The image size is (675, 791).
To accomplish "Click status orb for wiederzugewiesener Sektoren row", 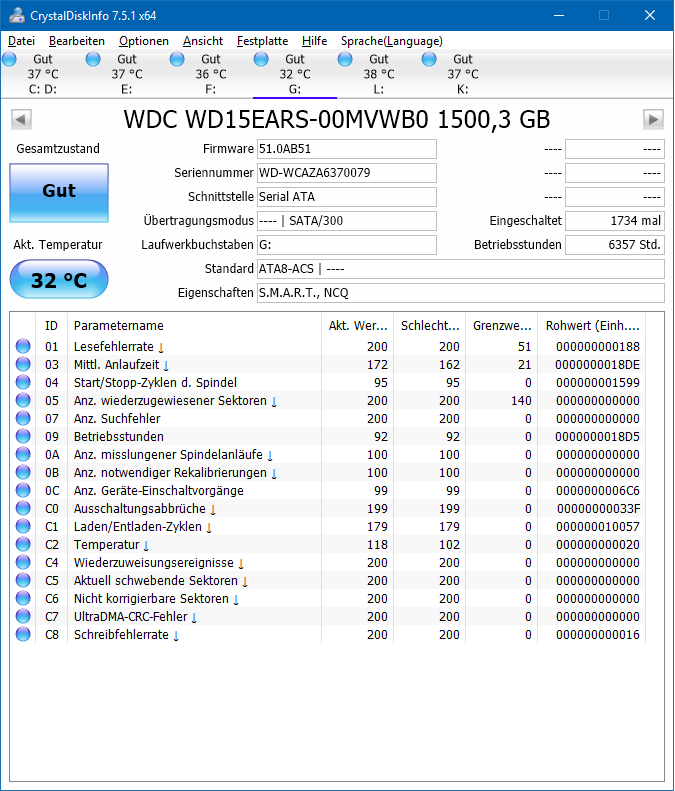I will coord(23,400).
